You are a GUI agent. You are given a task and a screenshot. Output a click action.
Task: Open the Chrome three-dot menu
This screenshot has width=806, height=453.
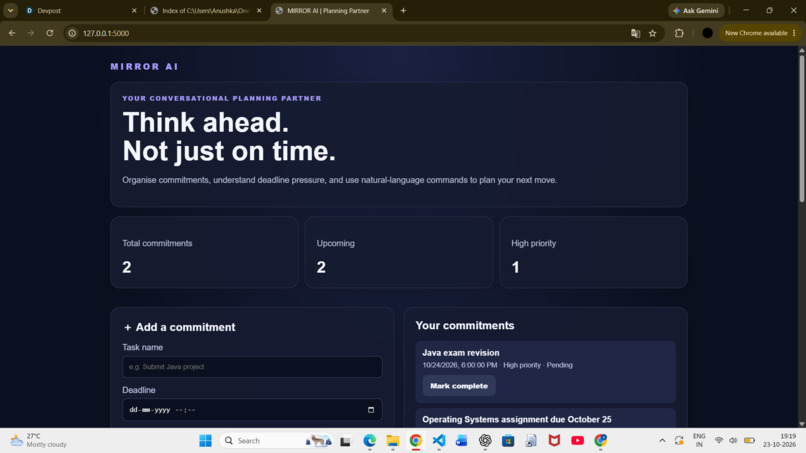pyautogui.click(x=794, y=33)
